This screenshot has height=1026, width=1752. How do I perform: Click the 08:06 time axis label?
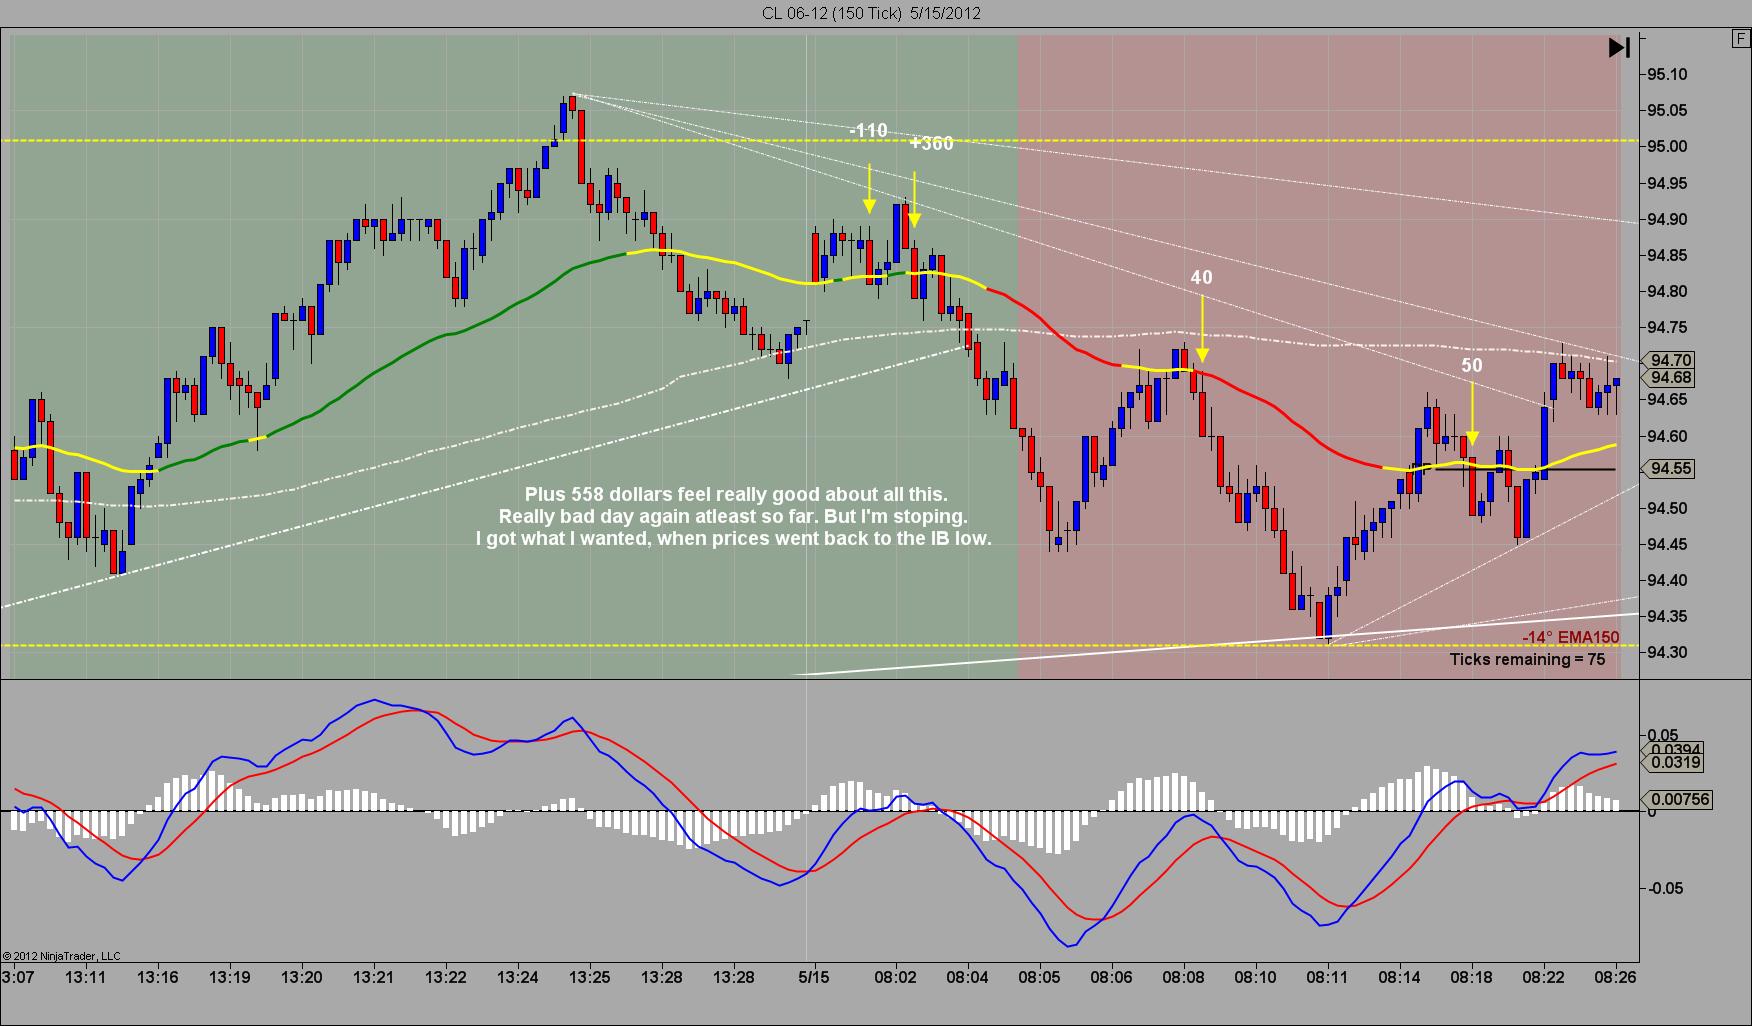(x=1111, y=977)
